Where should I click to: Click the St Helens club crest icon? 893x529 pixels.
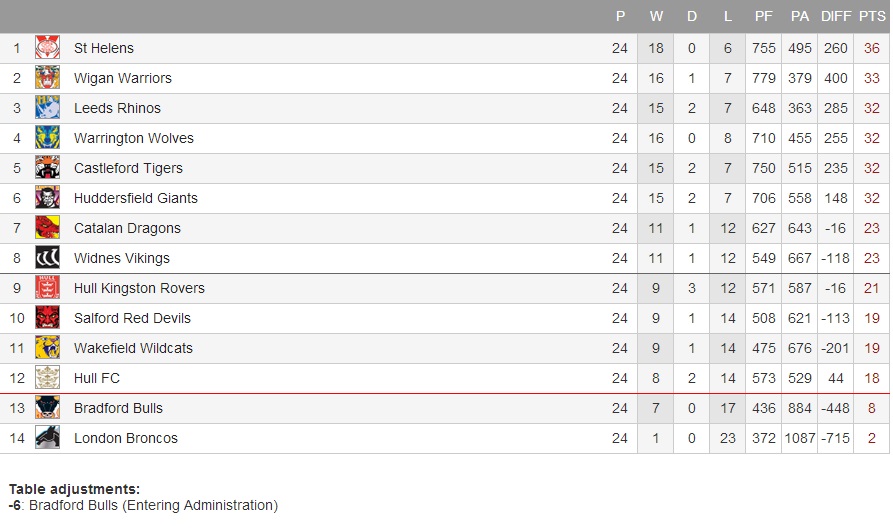click(47, 48)
